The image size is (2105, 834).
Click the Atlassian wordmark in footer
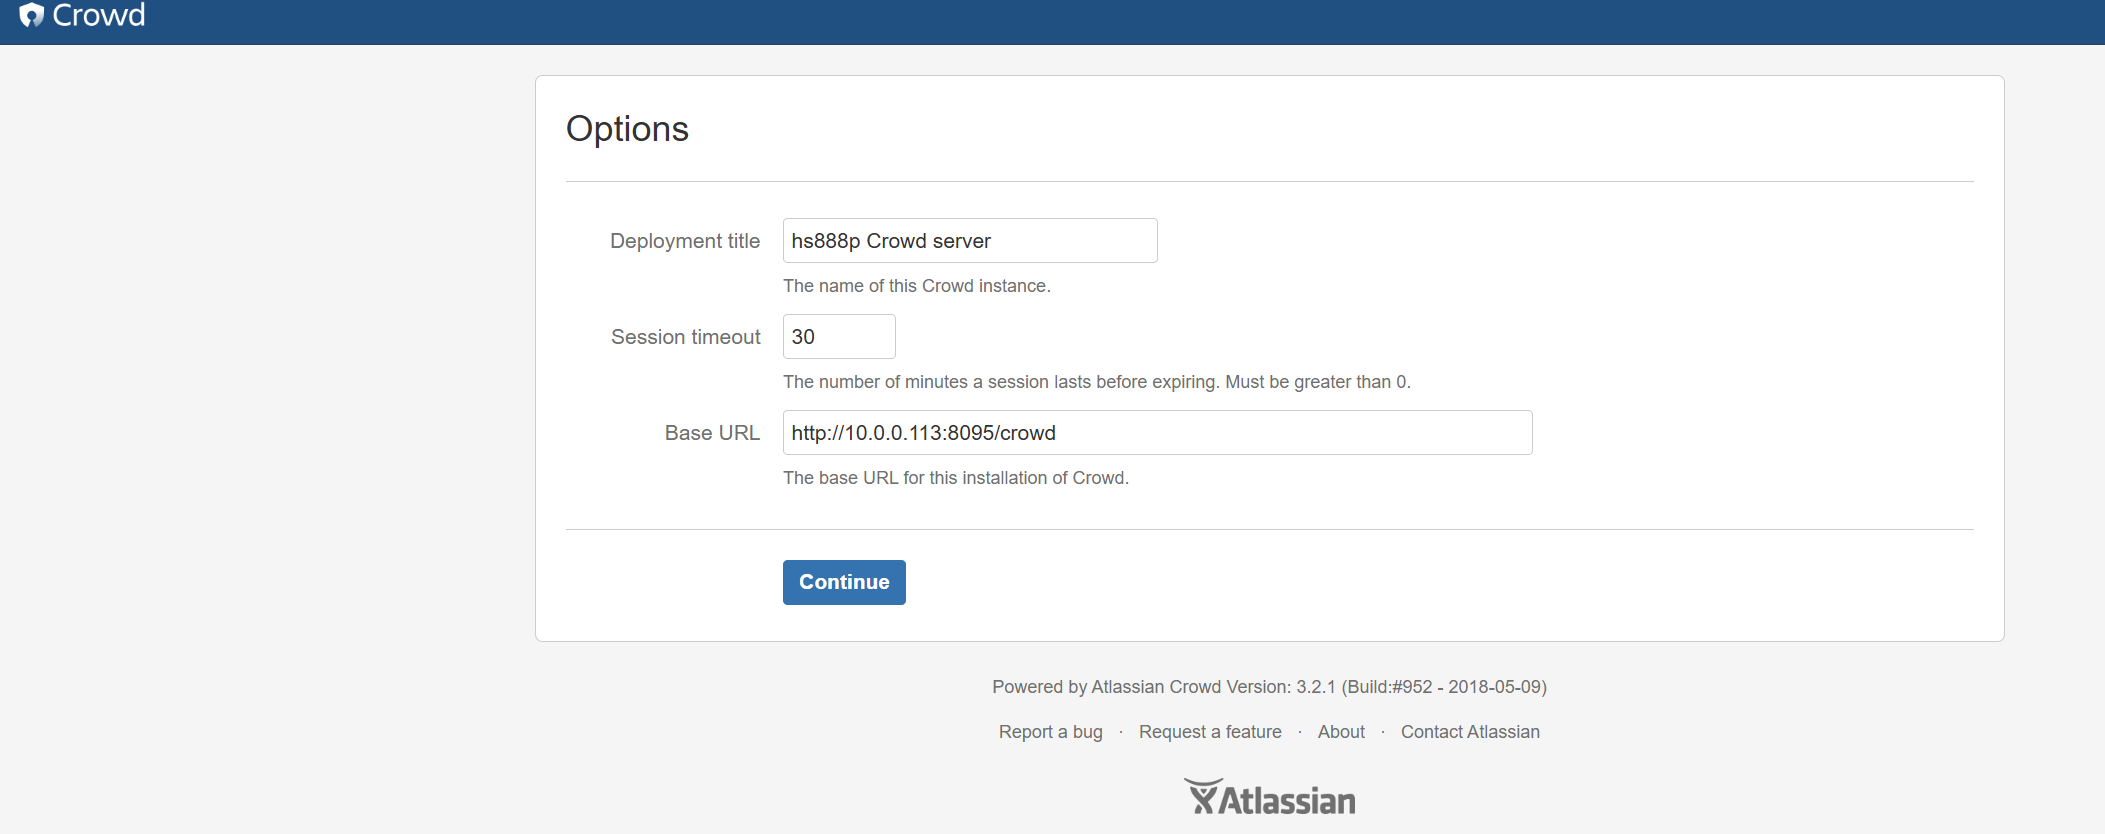(x=1287, y=802)
